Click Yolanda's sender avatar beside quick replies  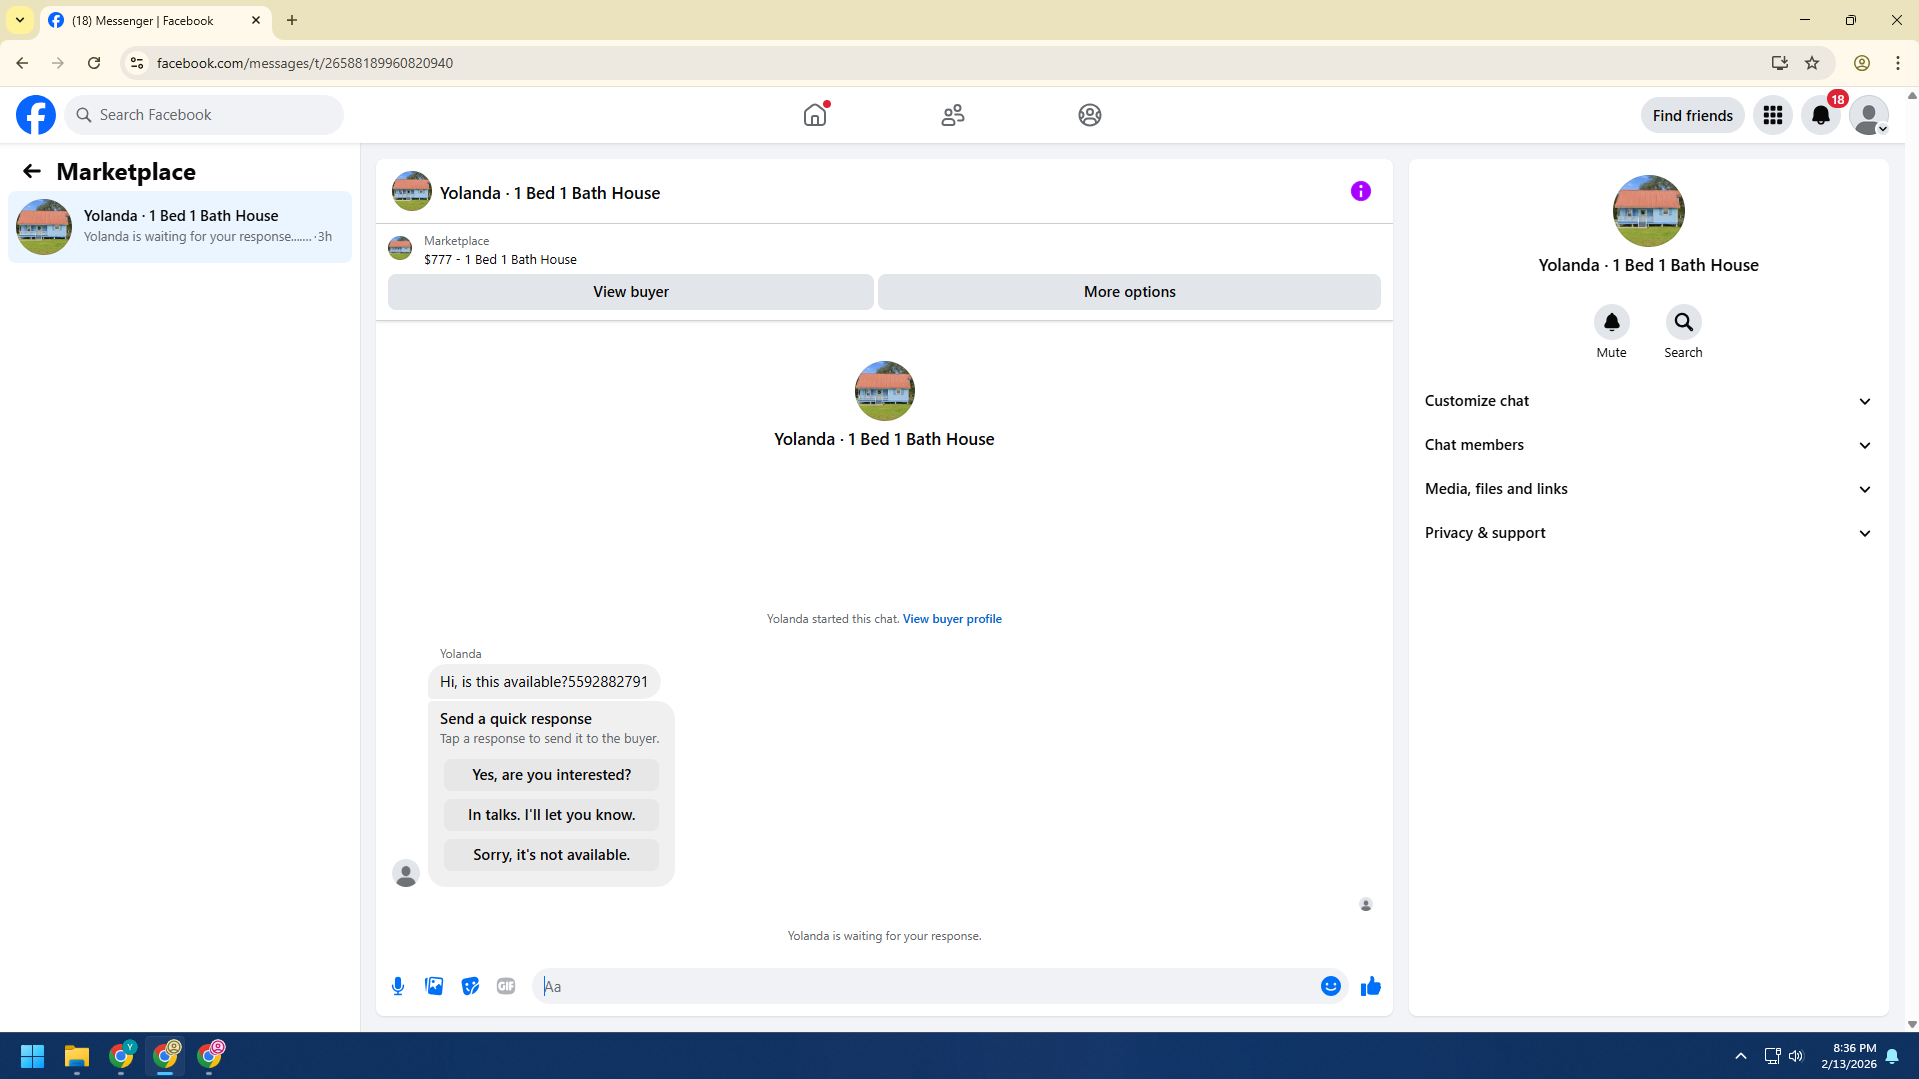click(405, 874)
